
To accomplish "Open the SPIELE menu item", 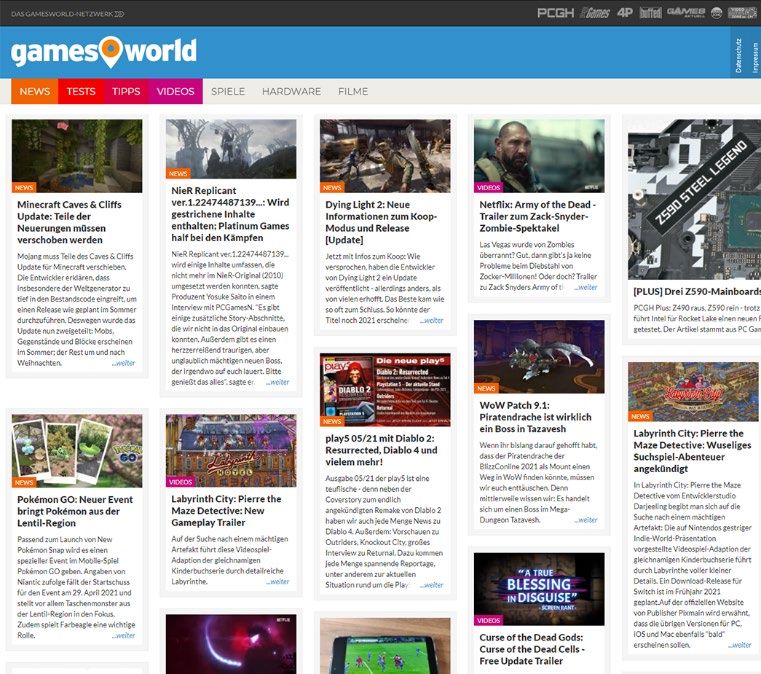I will (x=228, y=91).
